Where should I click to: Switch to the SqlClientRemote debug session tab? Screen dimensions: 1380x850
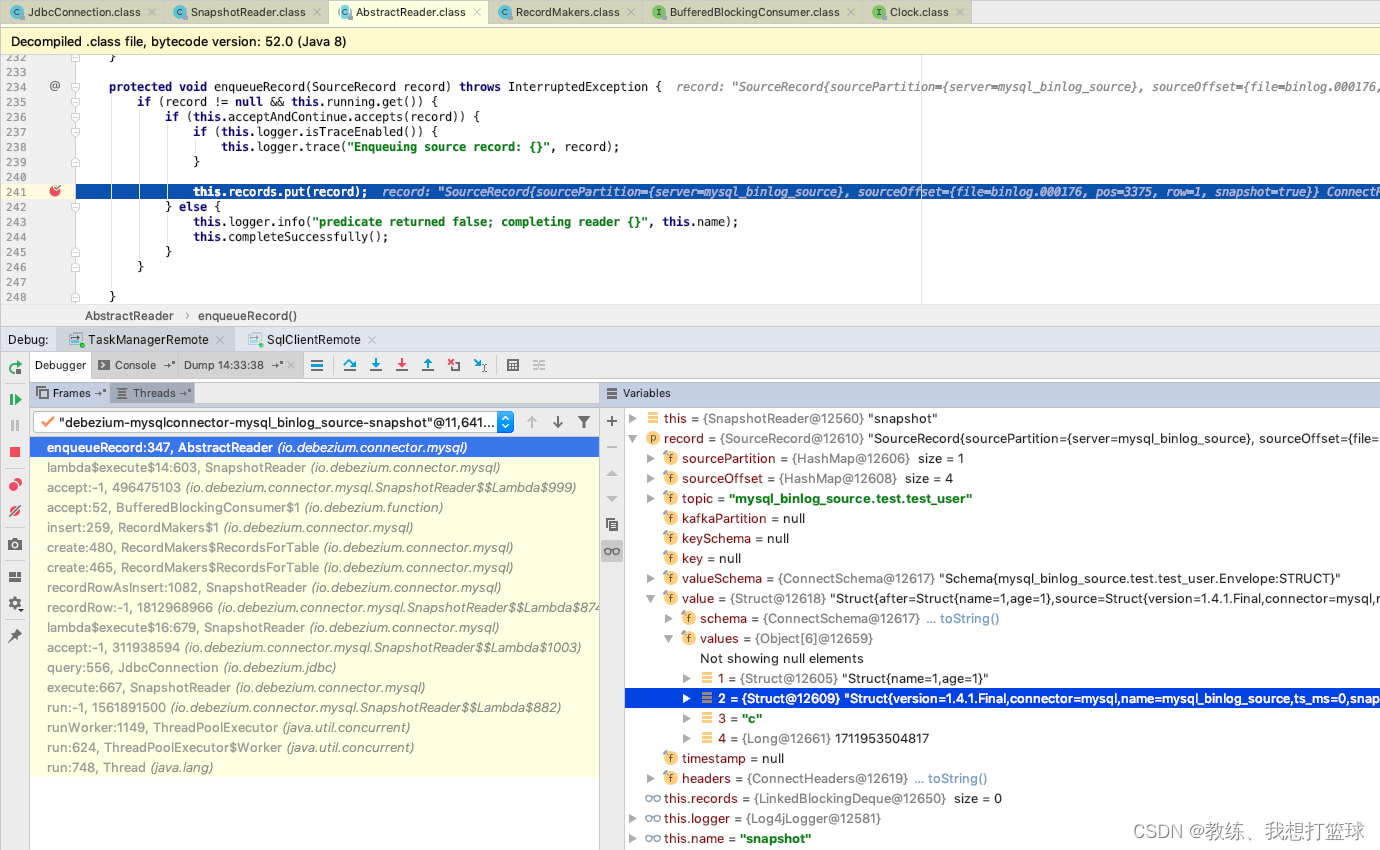(x=313, y=339)
